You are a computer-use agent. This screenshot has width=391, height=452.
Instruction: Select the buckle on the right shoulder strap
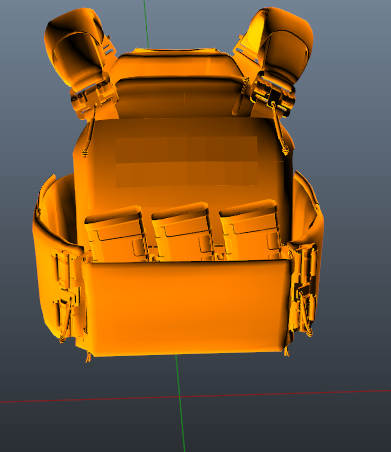(x=273, y=95)
